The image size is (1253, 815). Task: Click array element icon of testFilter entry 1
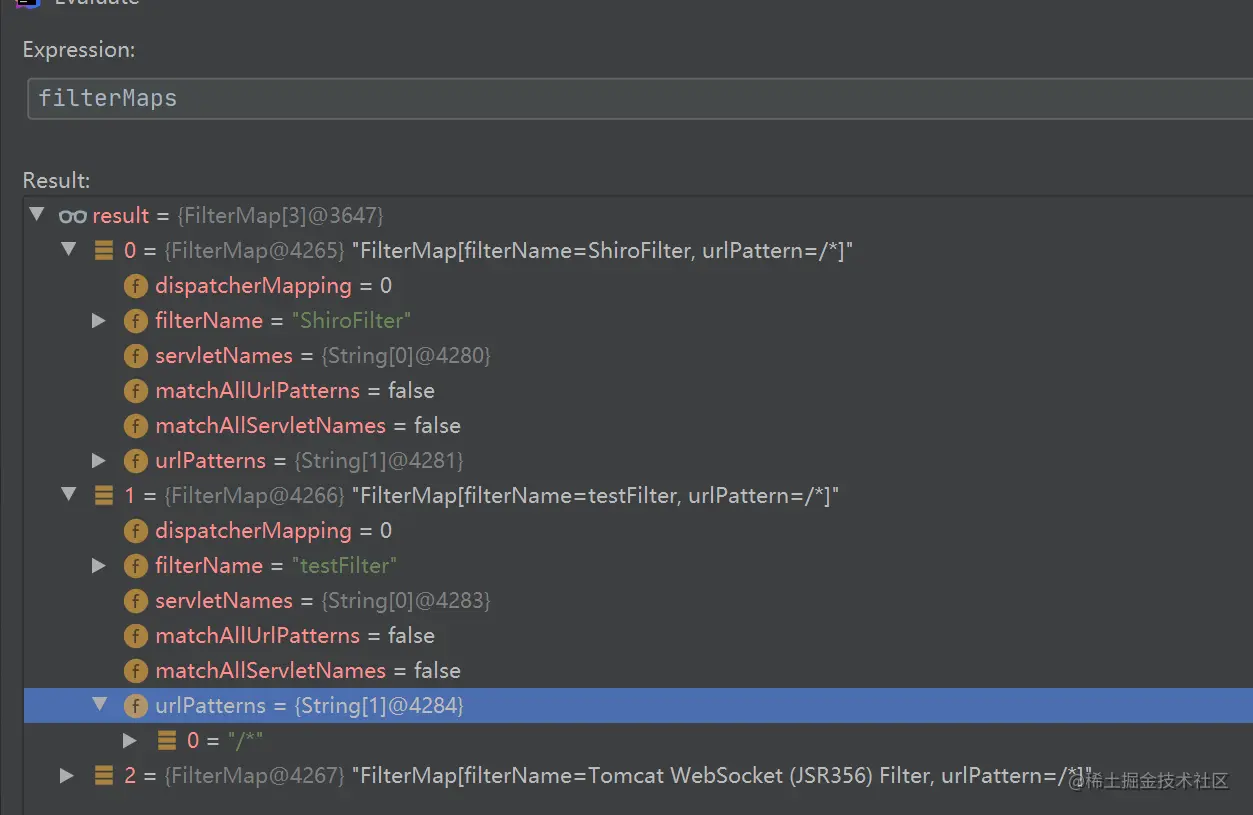coord(103,495)
